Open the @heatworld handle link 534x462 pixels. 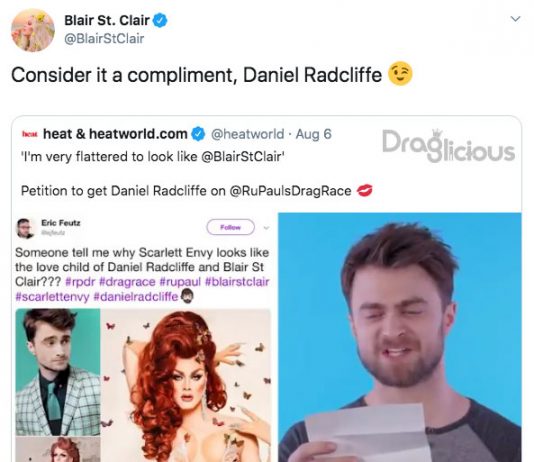pos(248,134)
